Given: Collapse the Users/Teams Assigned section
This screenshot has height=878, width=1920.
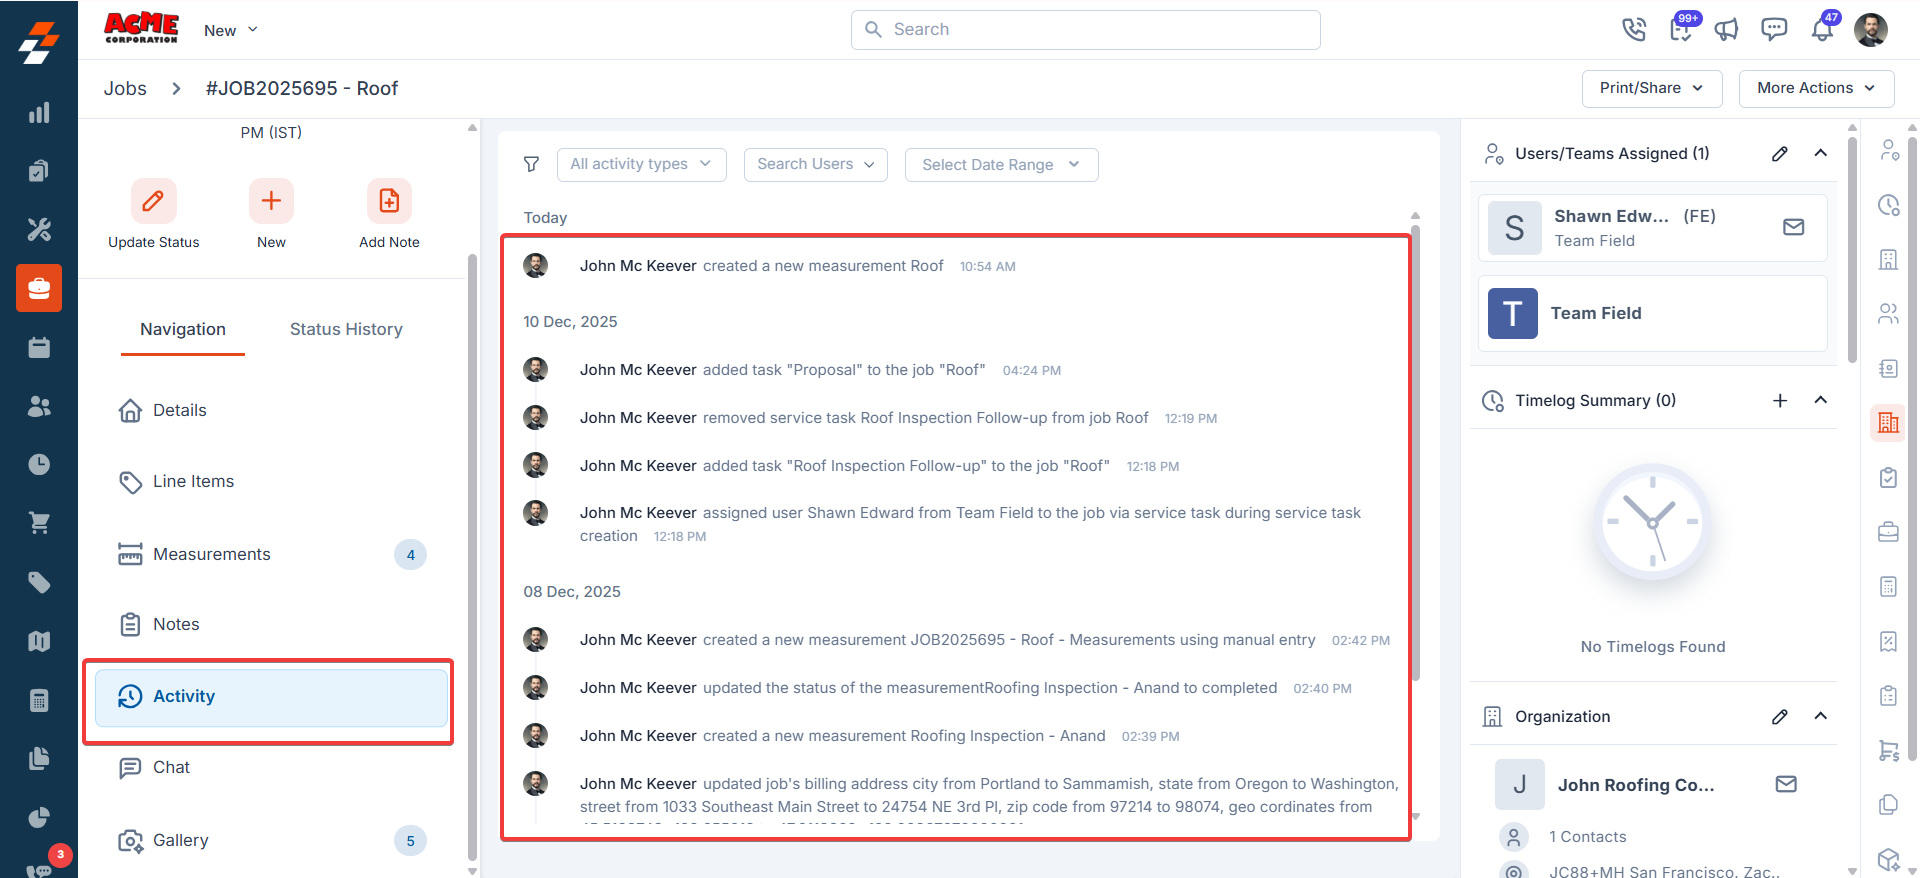Looking at the screenshot, I should 1821,153.
